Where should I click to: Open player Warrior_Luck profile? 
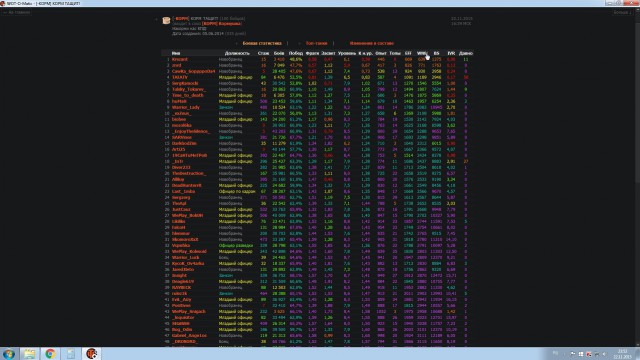pyautogui.click(x=186, y=258)
